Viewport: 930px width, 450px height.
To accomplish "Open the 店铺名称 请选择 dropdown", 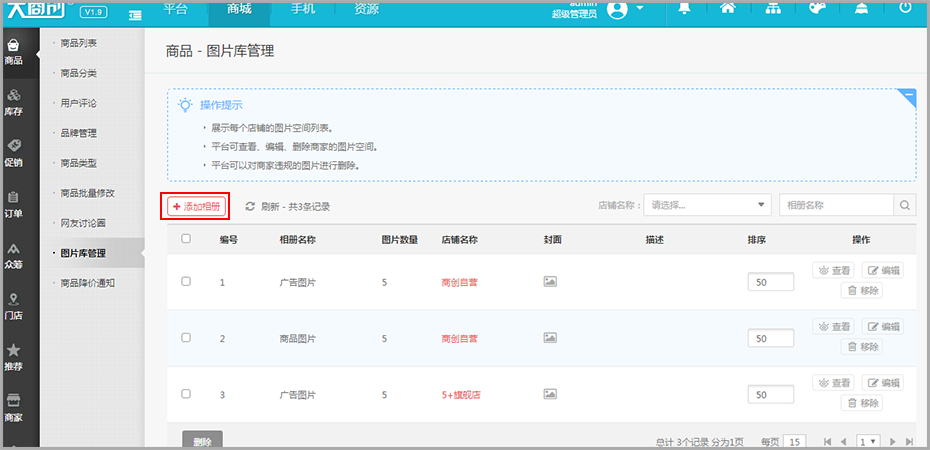I will point(707,205).
